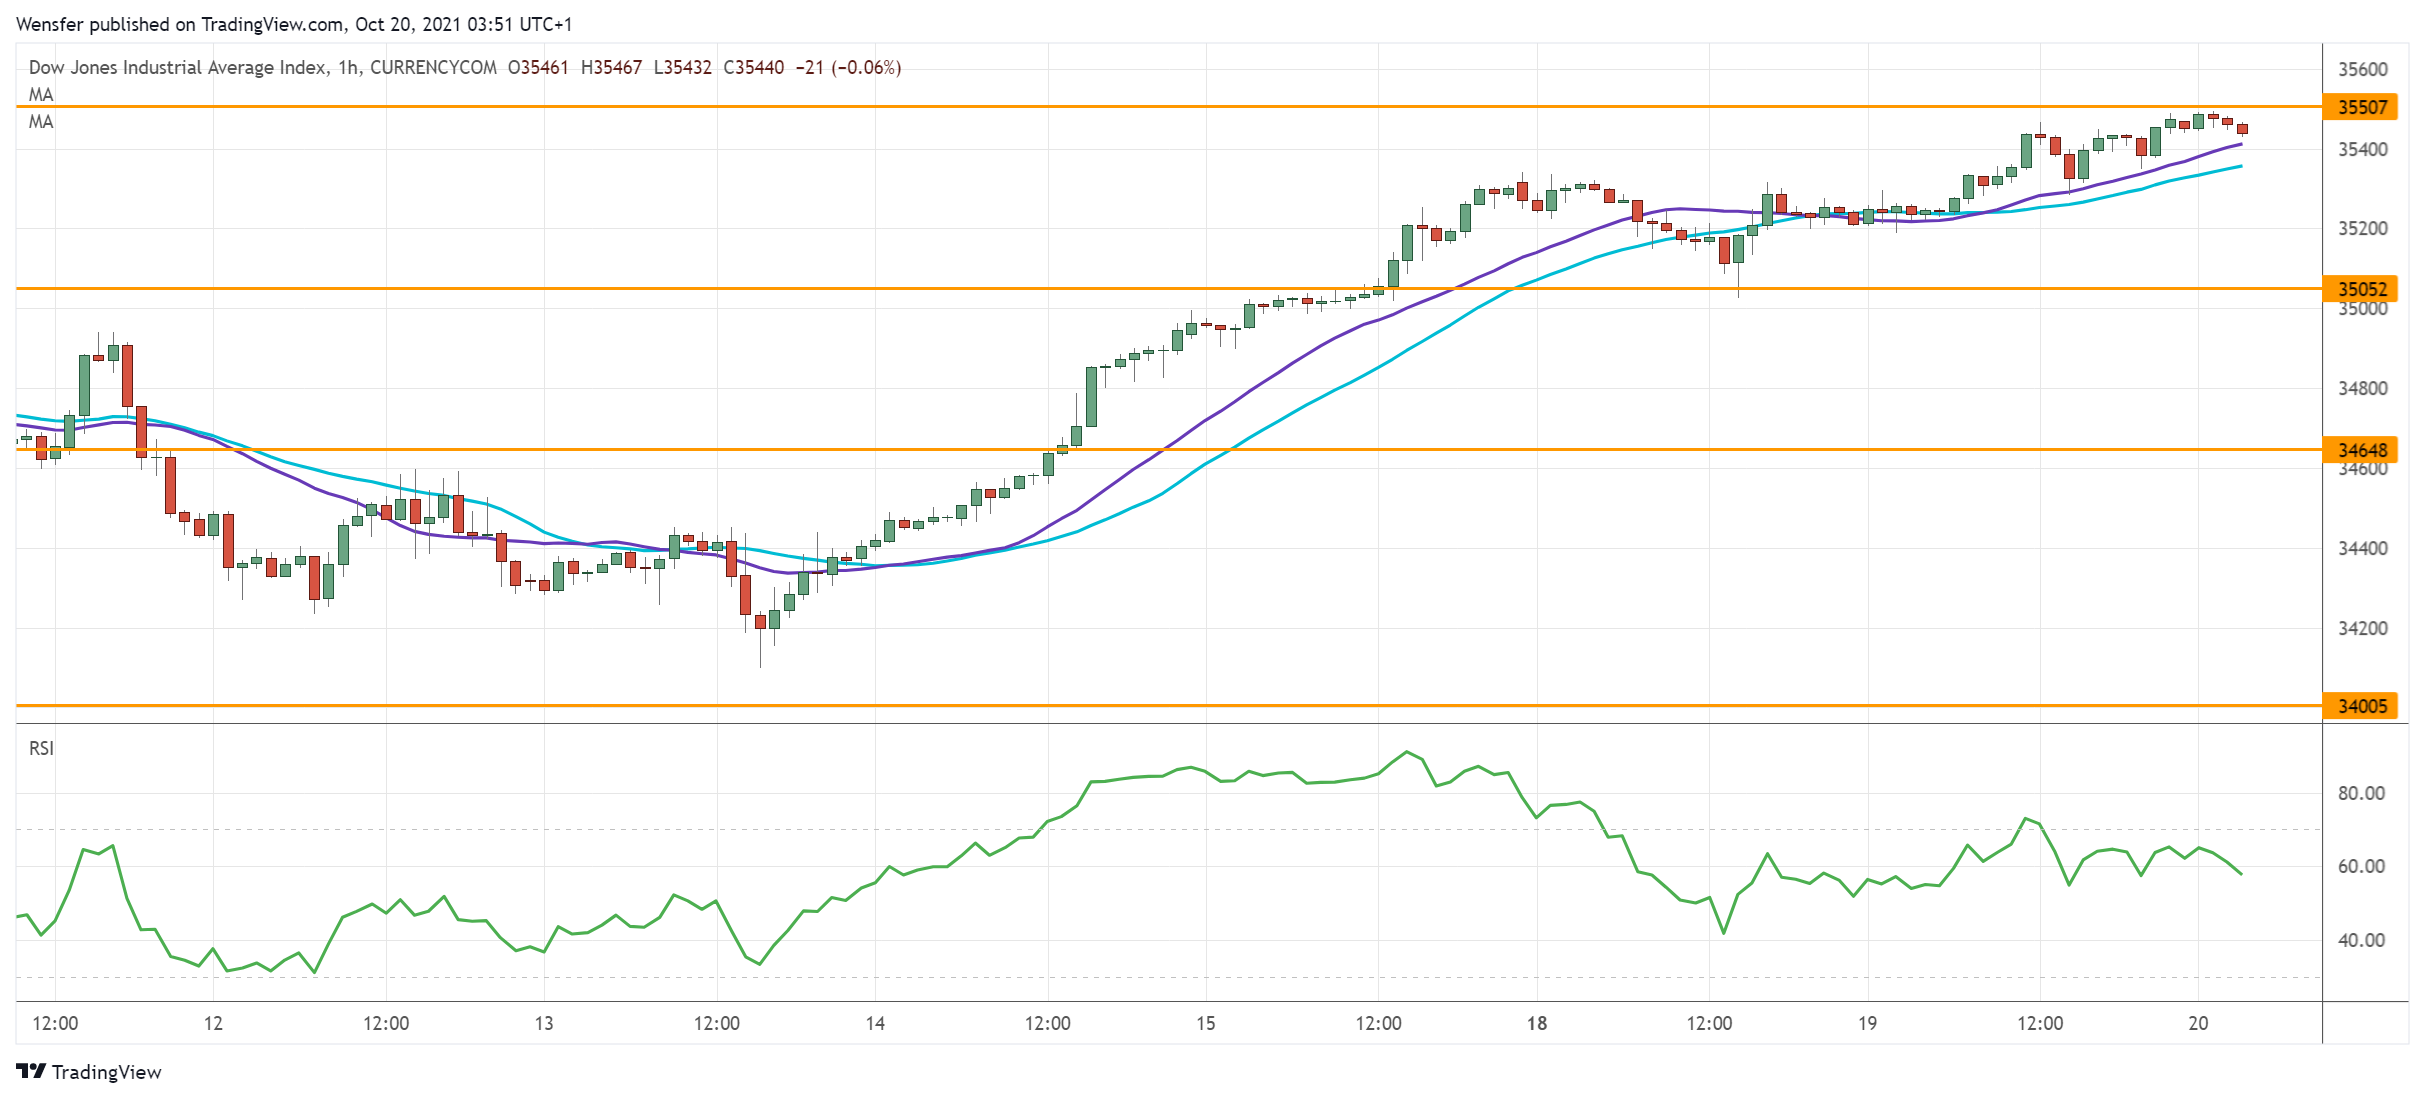
Task: Click the orange 34648 price label
Action: 2361,450
